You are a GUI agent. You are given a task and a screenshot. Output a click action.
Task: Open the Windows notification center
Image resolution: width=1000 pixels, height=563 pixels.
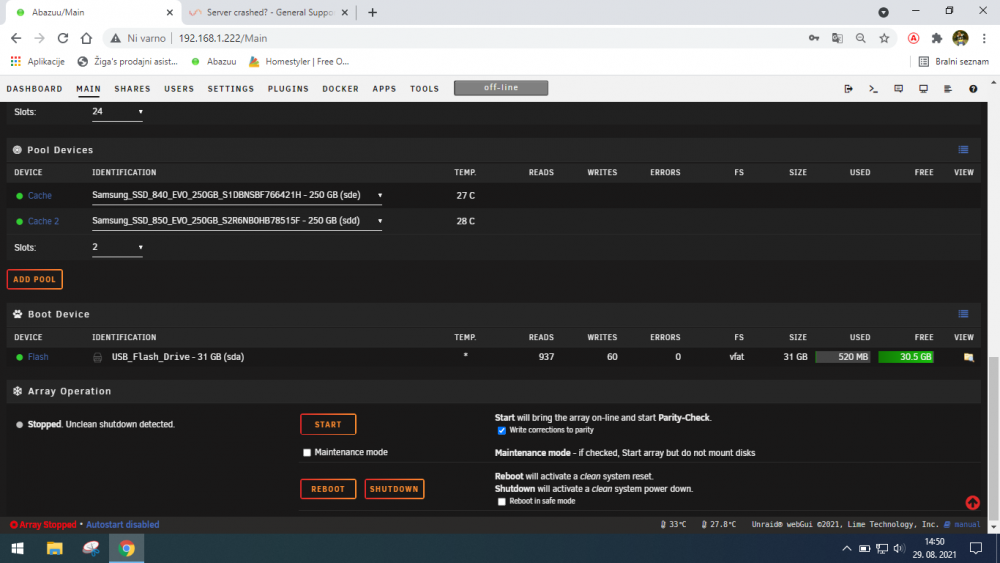976,548
